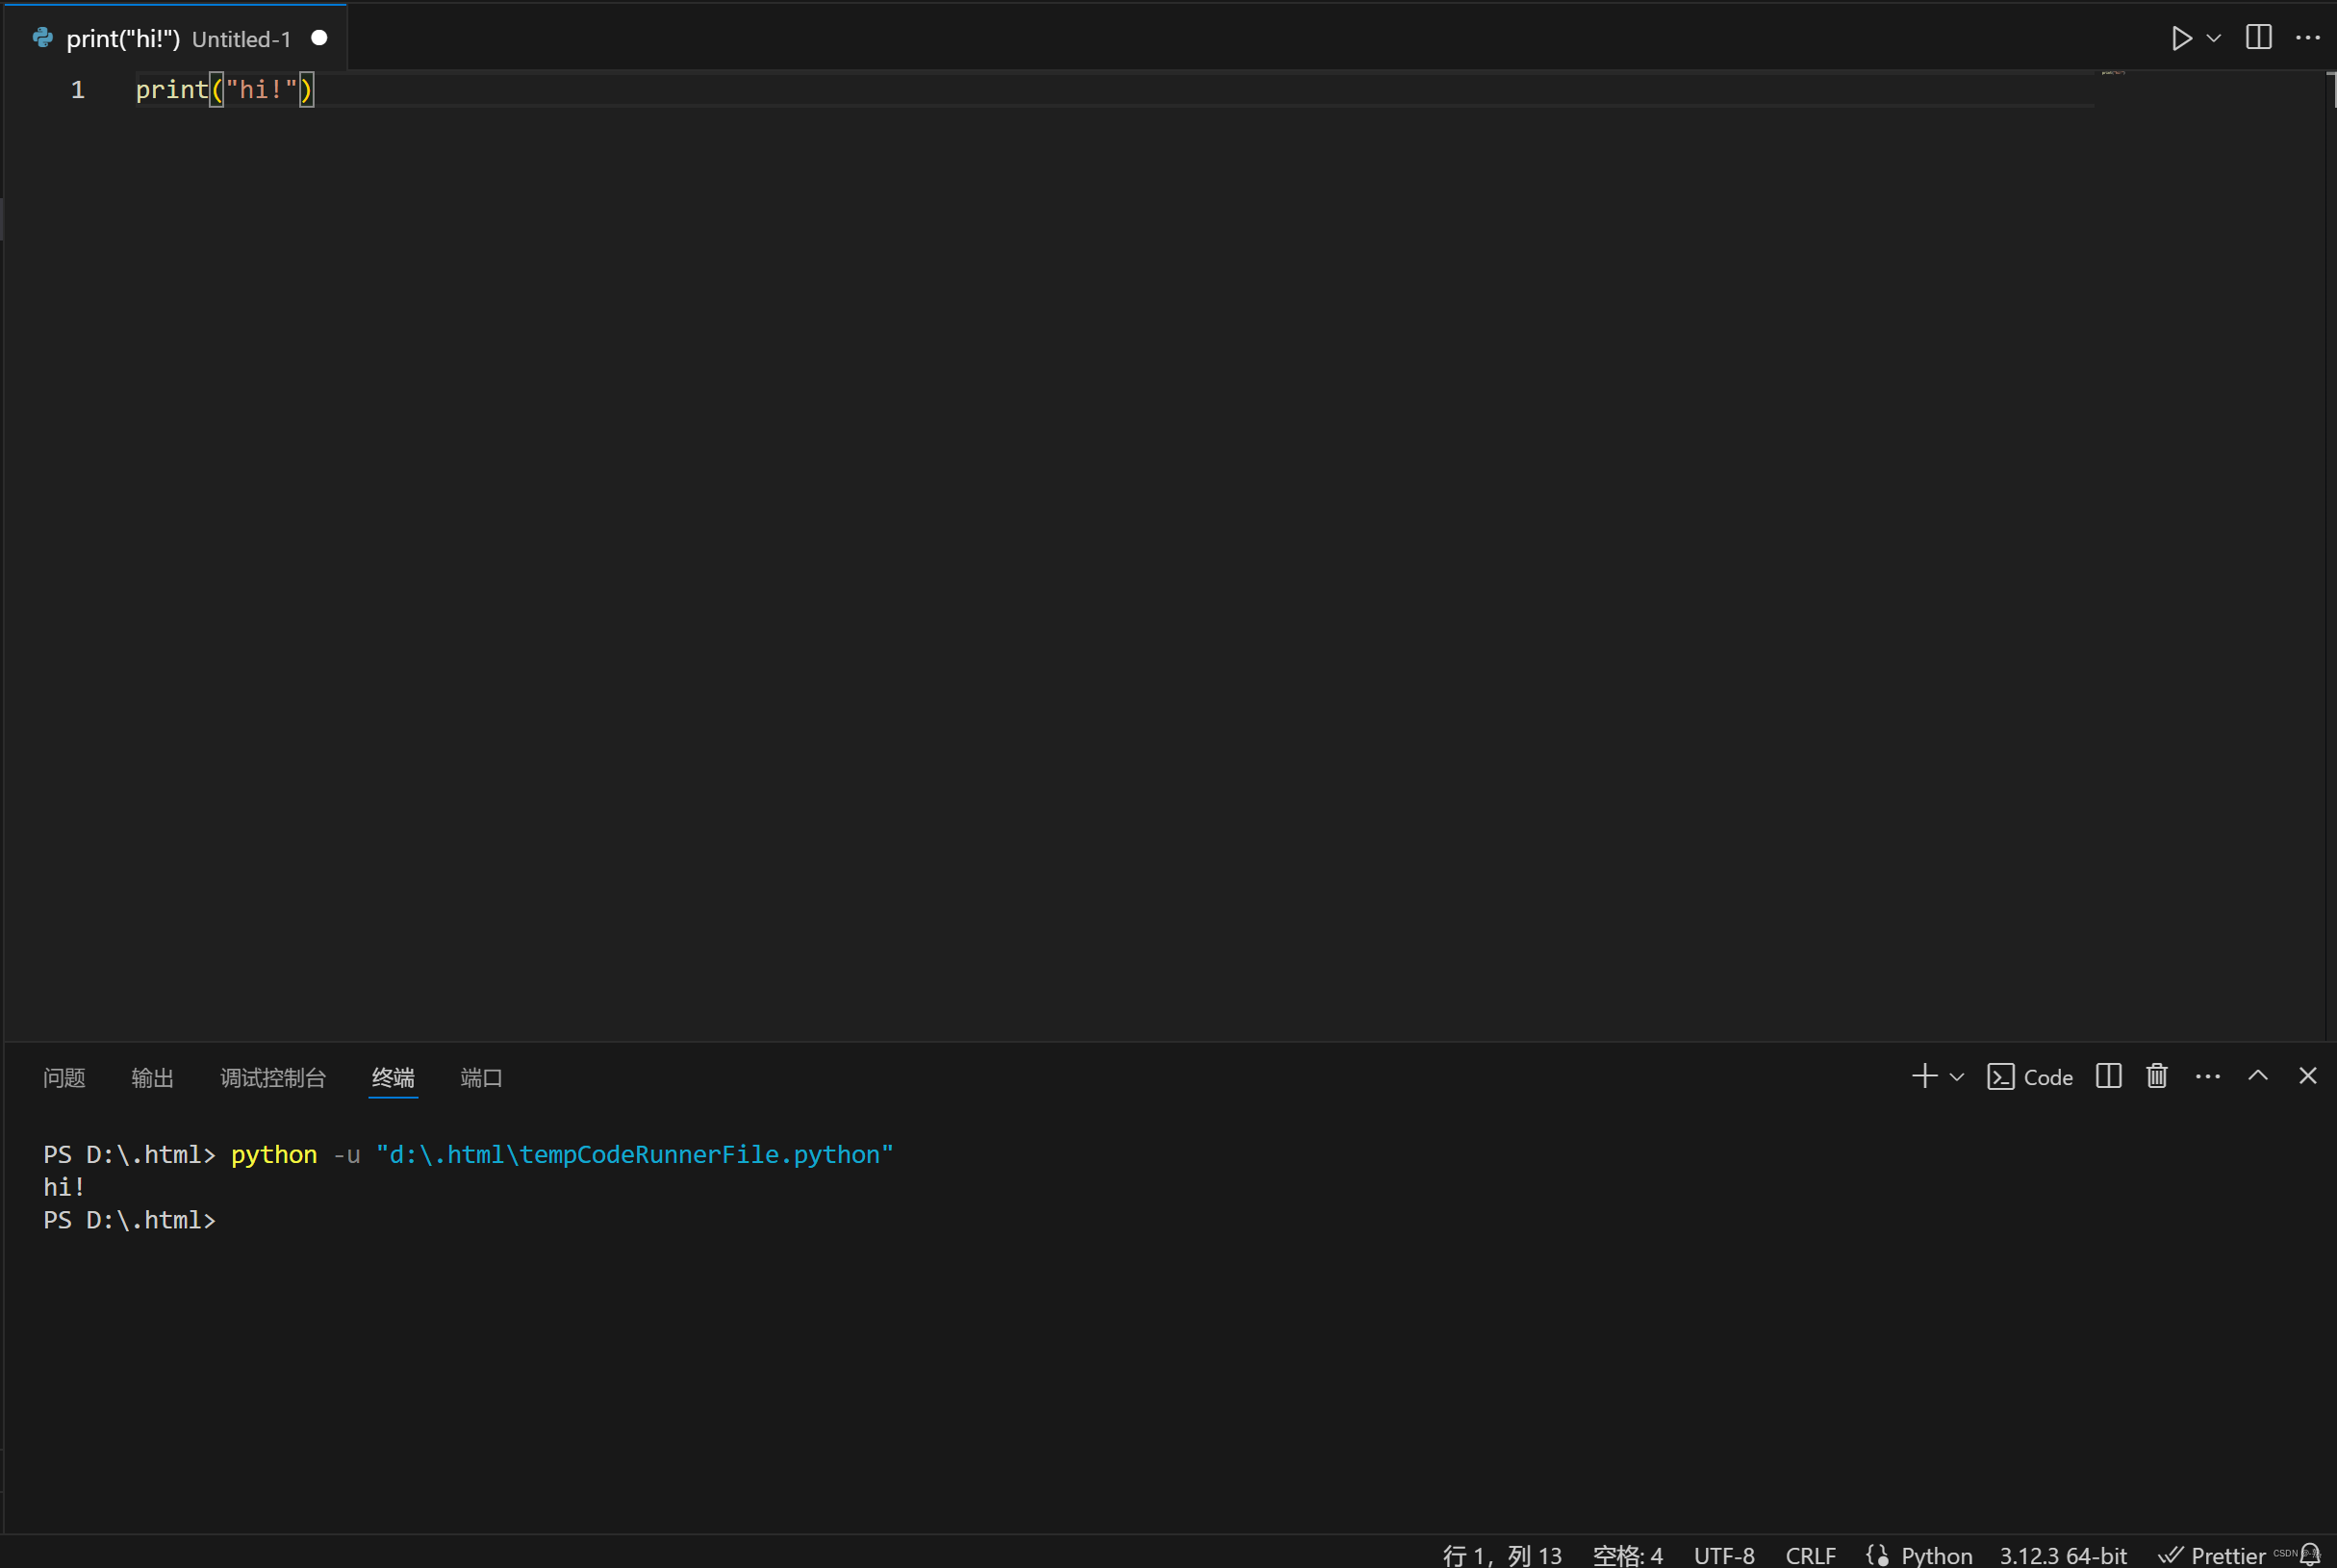This screenshot has width=2337, height=1568.
Task: Run the Python file with play icon
Action: click(2181, 38)
